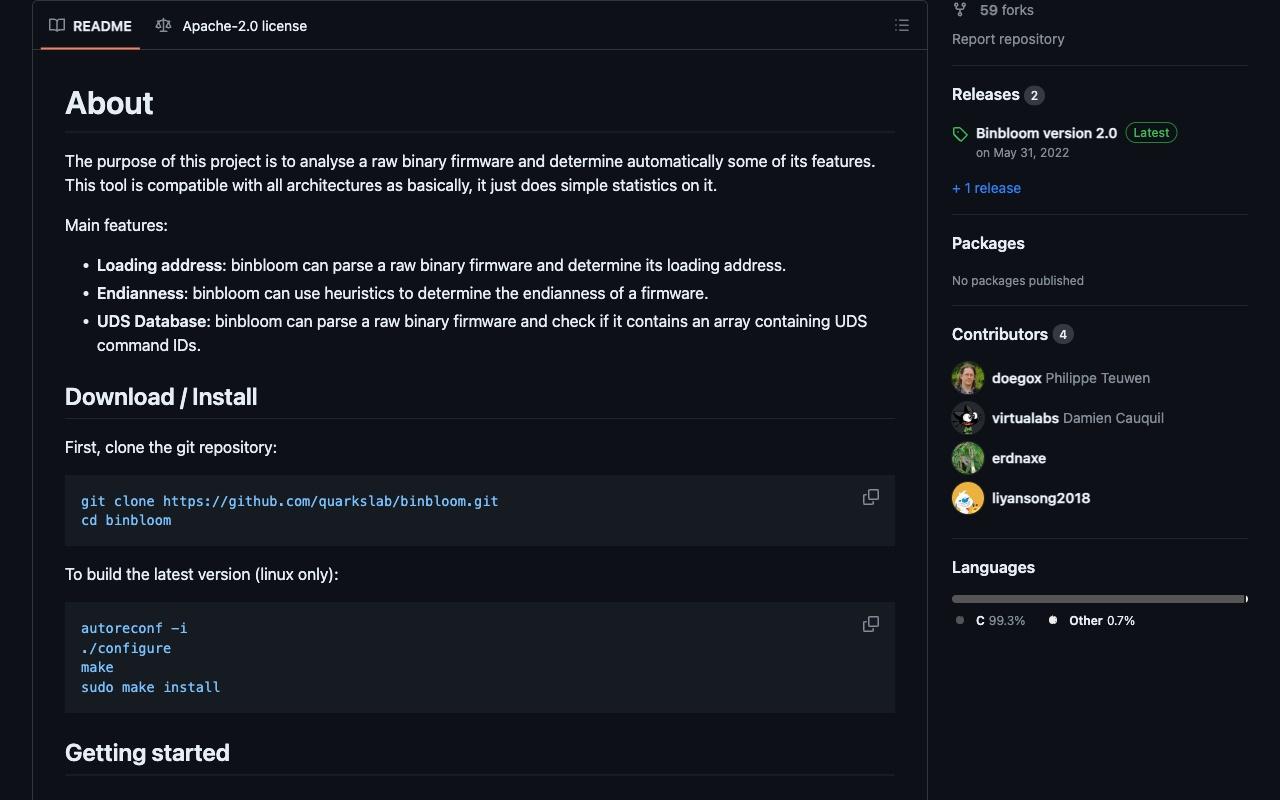1280x800 pixels.
Task: Open doegox avatar image
Action: coord(968,378)
